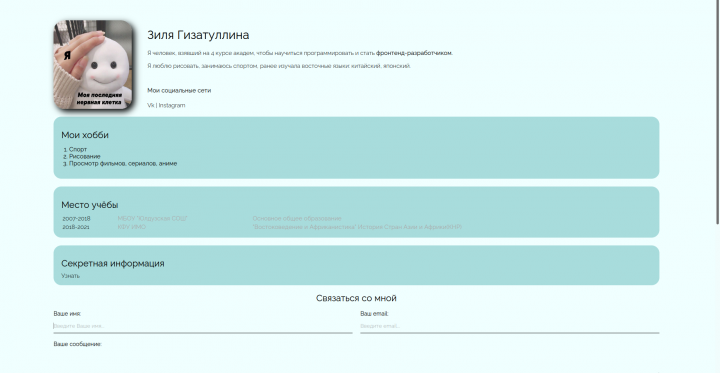Viewport: 720px width, 373px height.
Task: Select the Спорт hobby list item
Action: (x=78, y=149)
